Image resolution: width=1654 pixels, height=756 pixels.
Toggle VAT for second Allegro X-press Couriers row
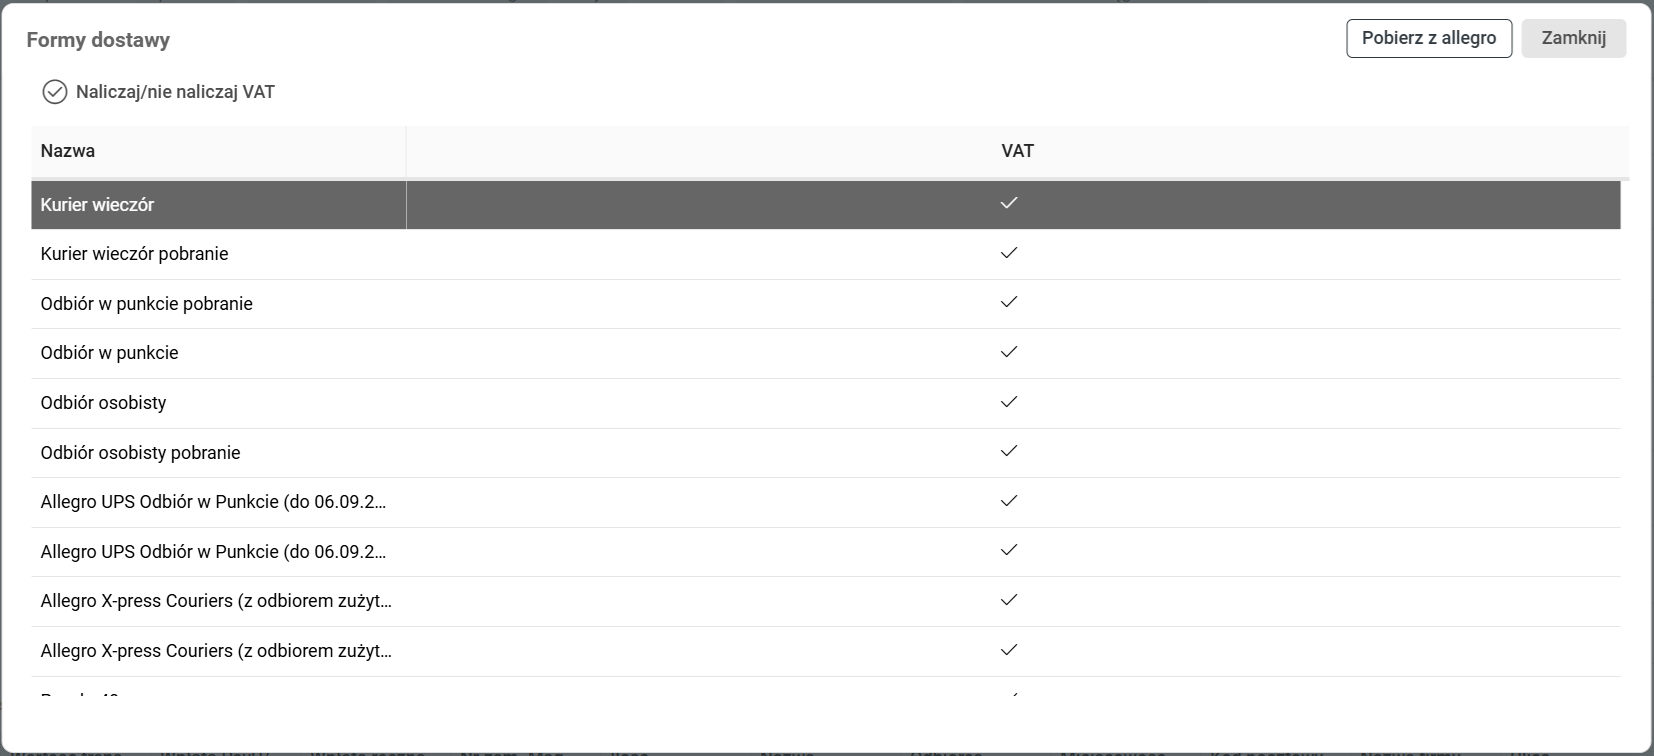point(1009,650)
